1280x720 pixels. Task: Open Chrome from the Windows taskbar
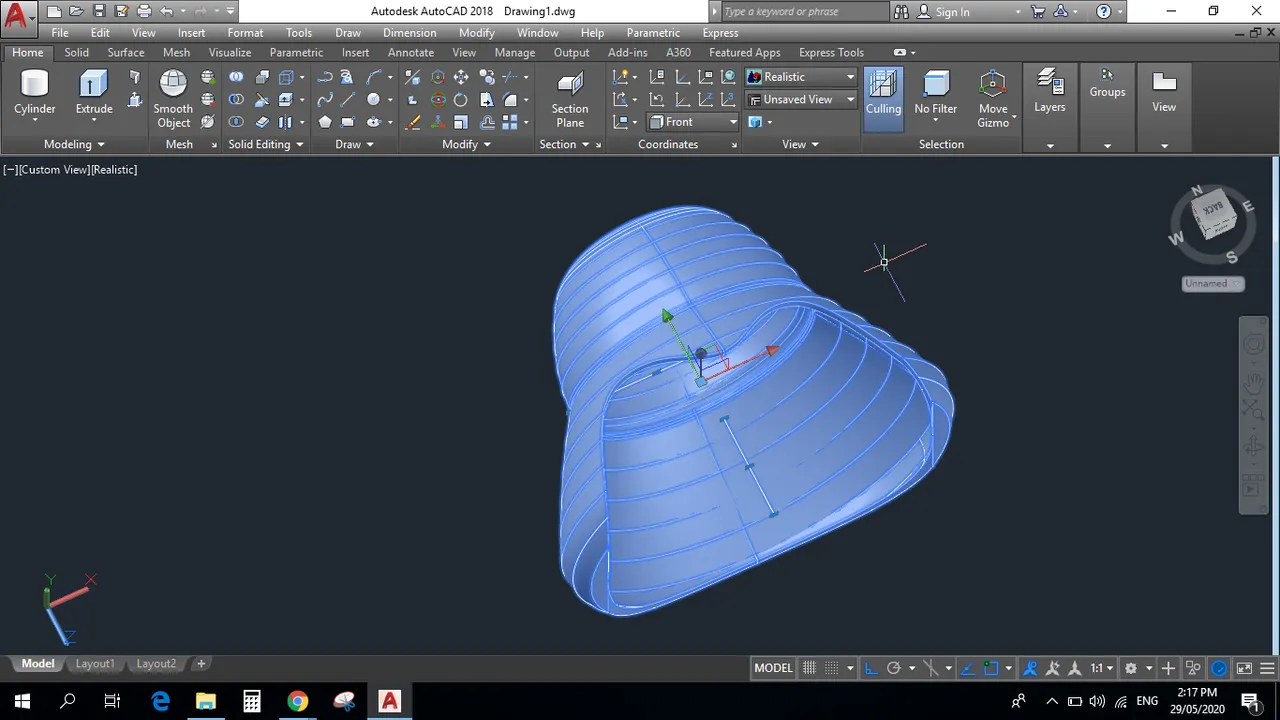[298, 701]
